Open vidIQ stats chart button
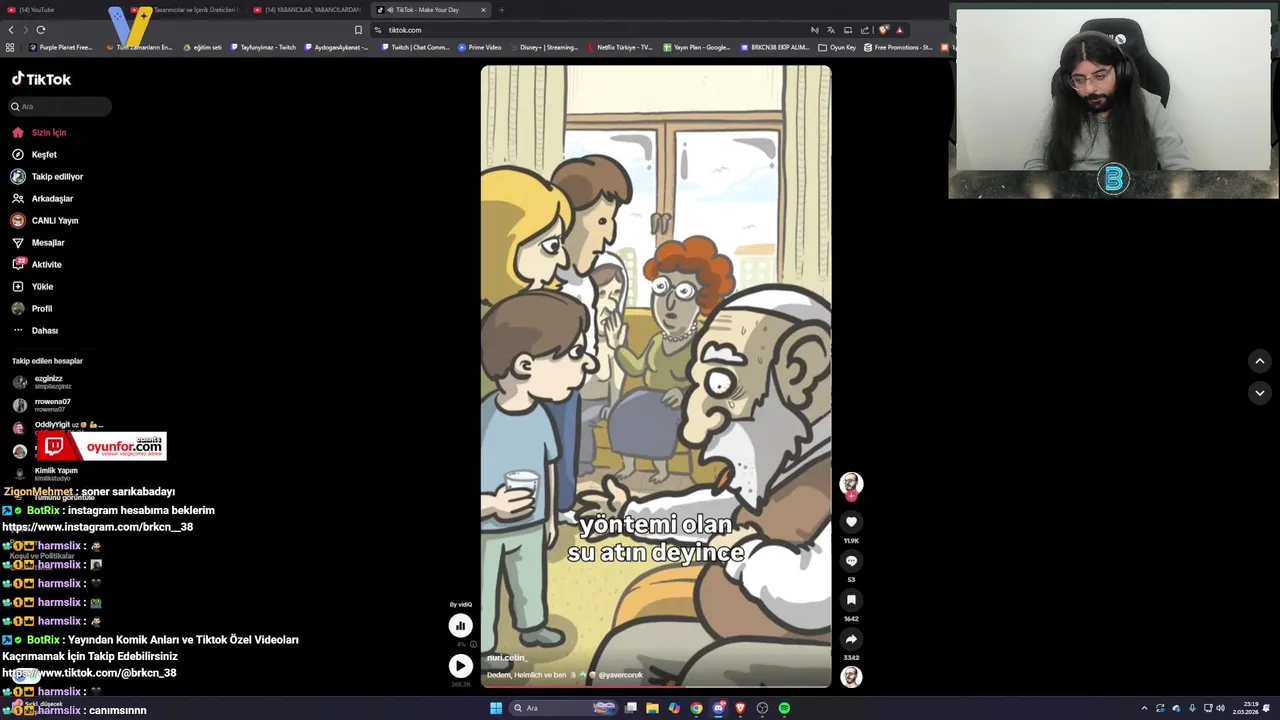Screen dimensions: 1280x720 click(x=460, y=625)
